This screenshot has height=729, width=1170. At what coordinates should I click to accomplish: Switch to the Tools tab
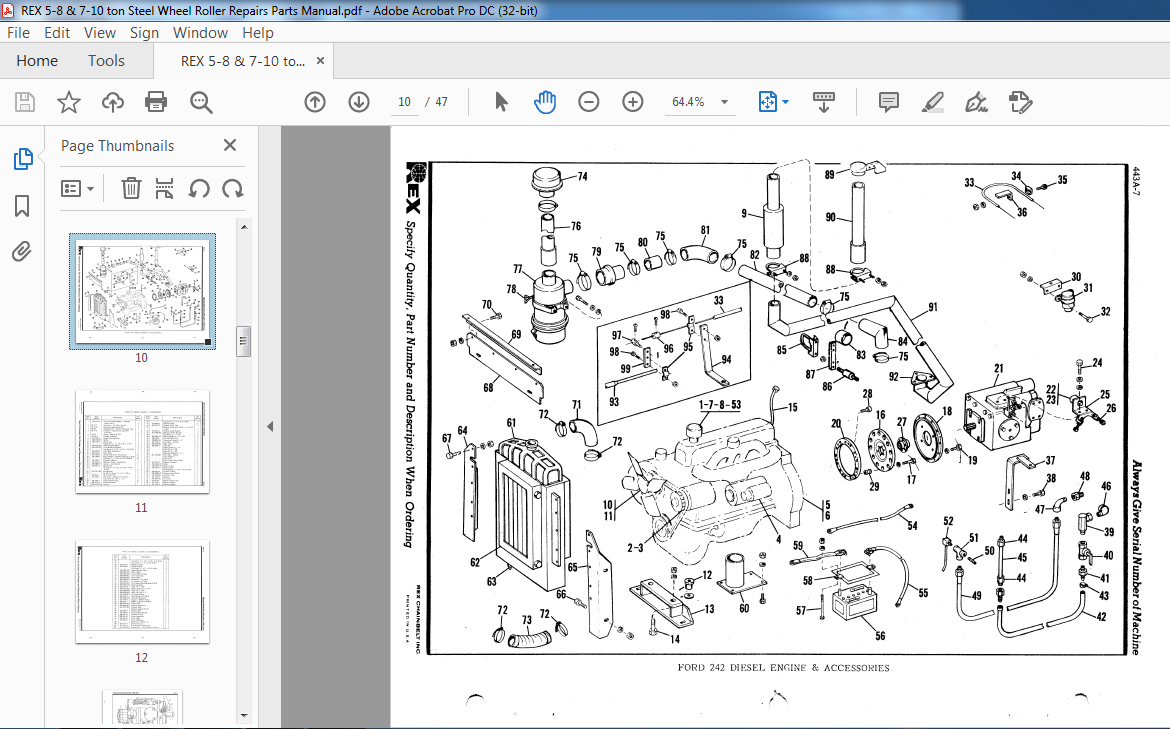(106, 60)
